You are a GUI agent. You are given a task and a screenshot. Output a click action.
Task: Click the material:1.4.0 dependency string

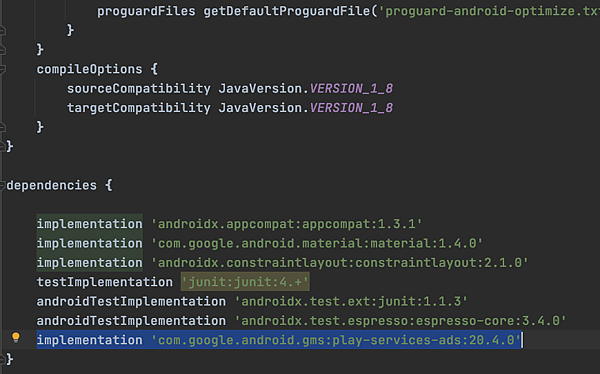click(x=317, y=243)
